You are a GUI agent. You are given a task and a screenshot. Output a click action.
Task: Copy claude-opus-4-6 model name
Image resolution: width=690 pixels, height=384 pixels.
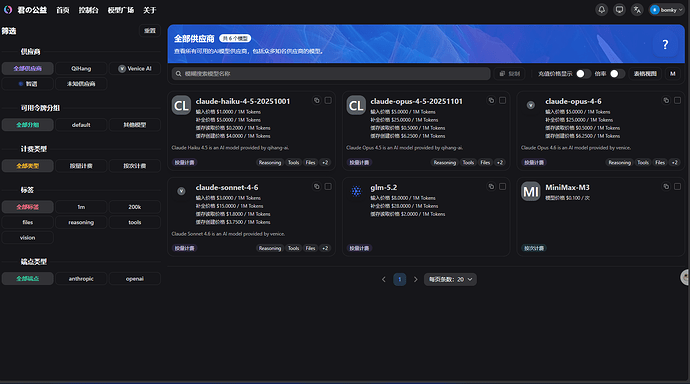[x=666, y=101]
